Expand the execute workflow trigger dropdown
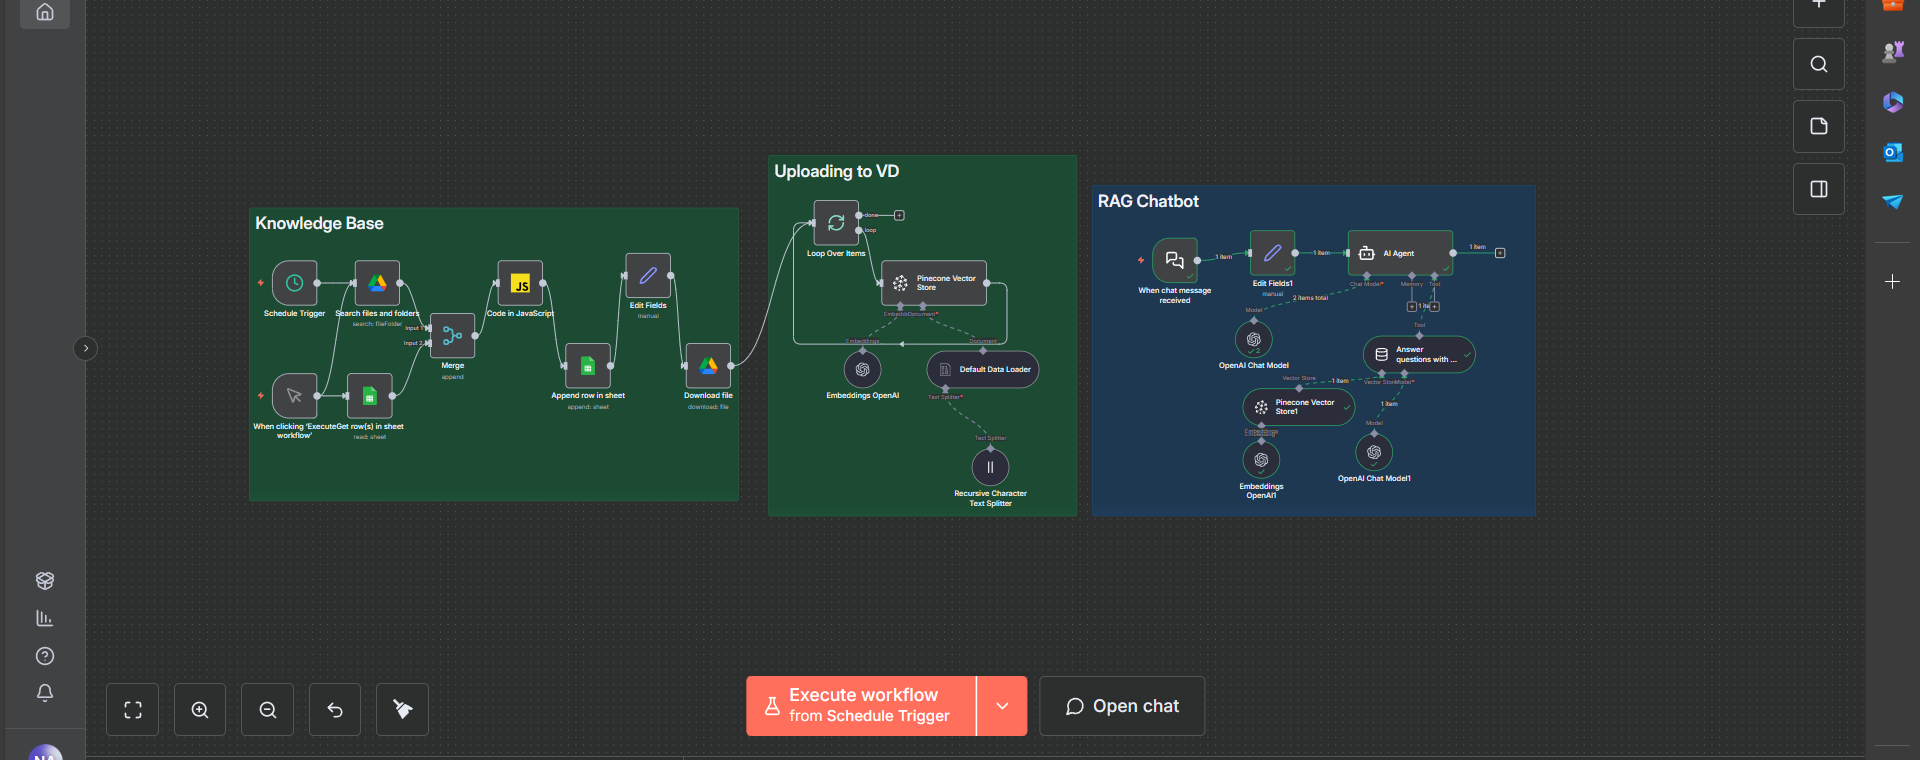The width and height of the screenshot is (1920, 760). (x=1002, y=706)
